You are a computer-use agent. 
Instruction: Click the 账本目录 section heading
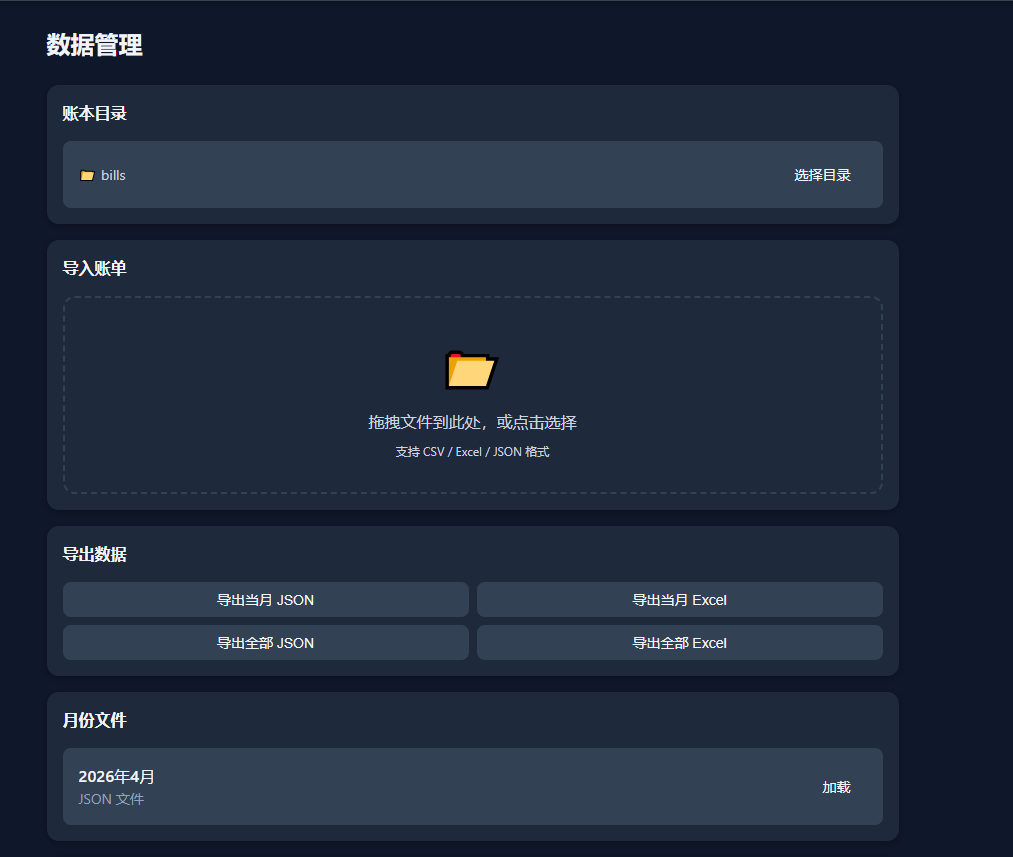(x=94, y=113)
